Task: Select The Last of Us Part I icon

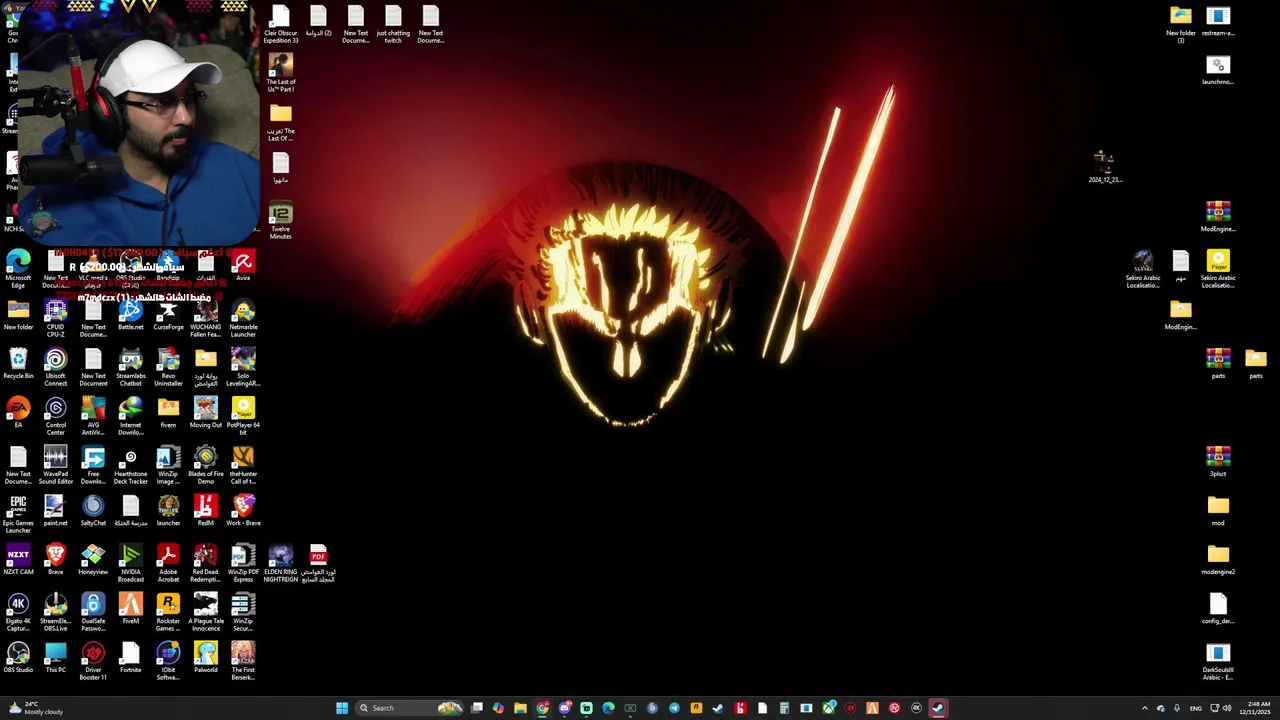Action: (281, 74)
